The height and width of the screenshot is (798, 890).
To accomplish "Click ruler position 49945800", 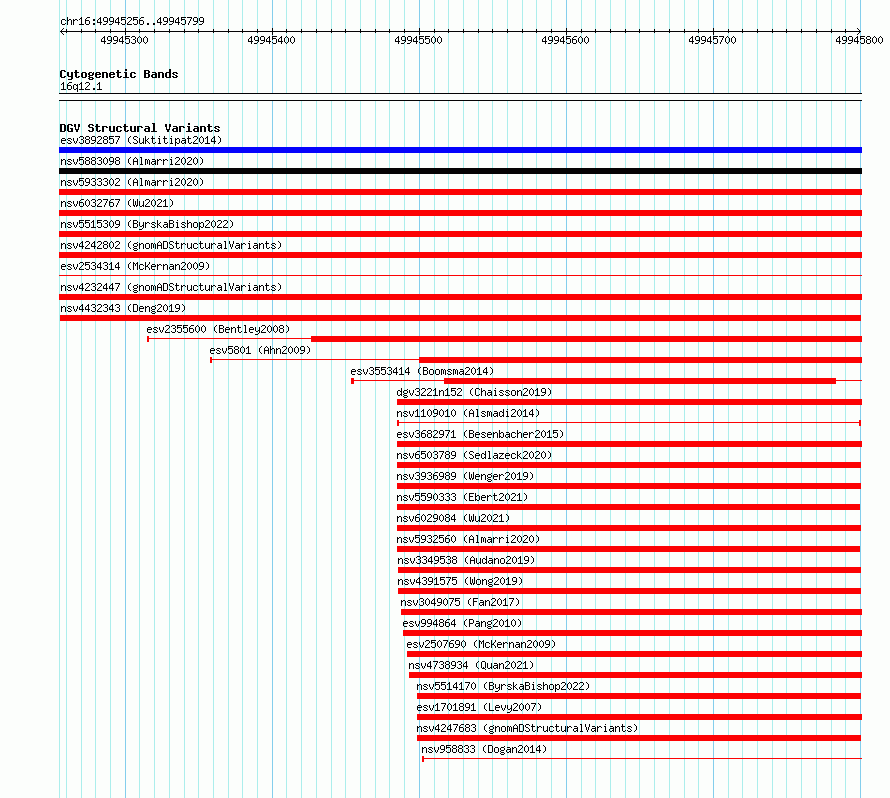I will (x=859, y=40).
